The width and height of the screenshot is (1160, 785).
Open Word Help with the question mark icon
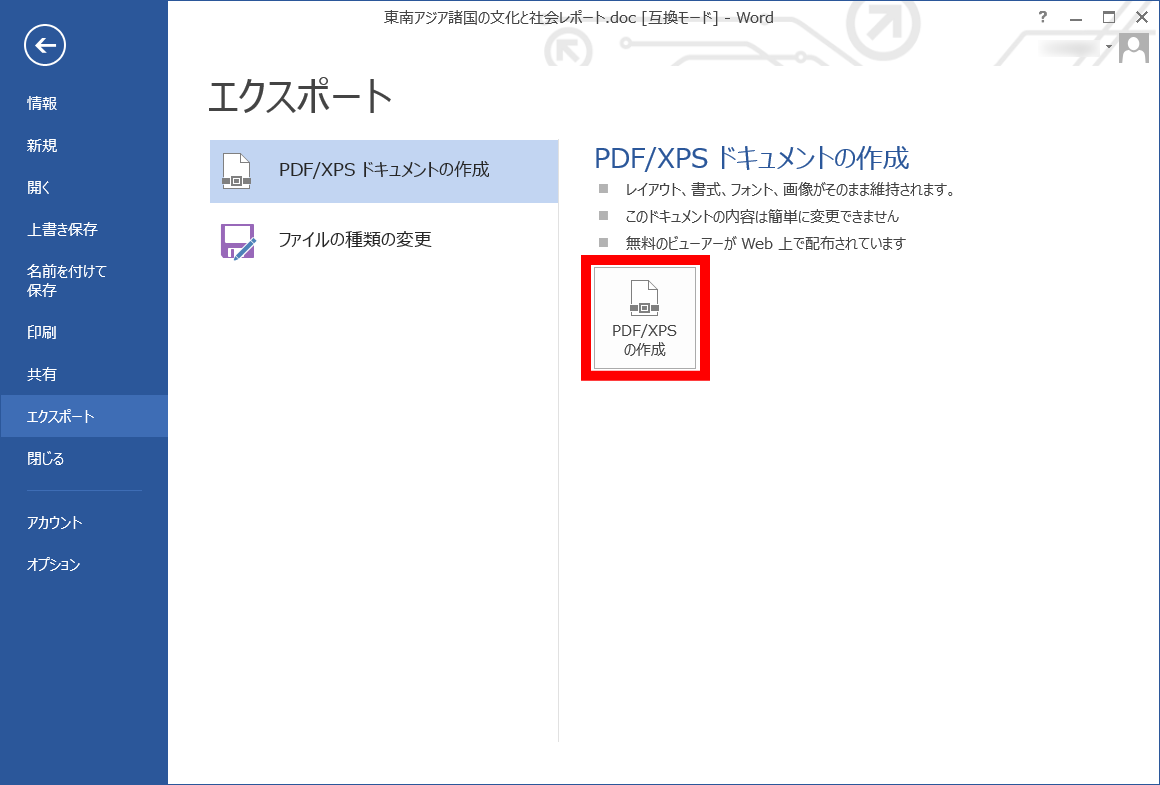coord(1042,17)
